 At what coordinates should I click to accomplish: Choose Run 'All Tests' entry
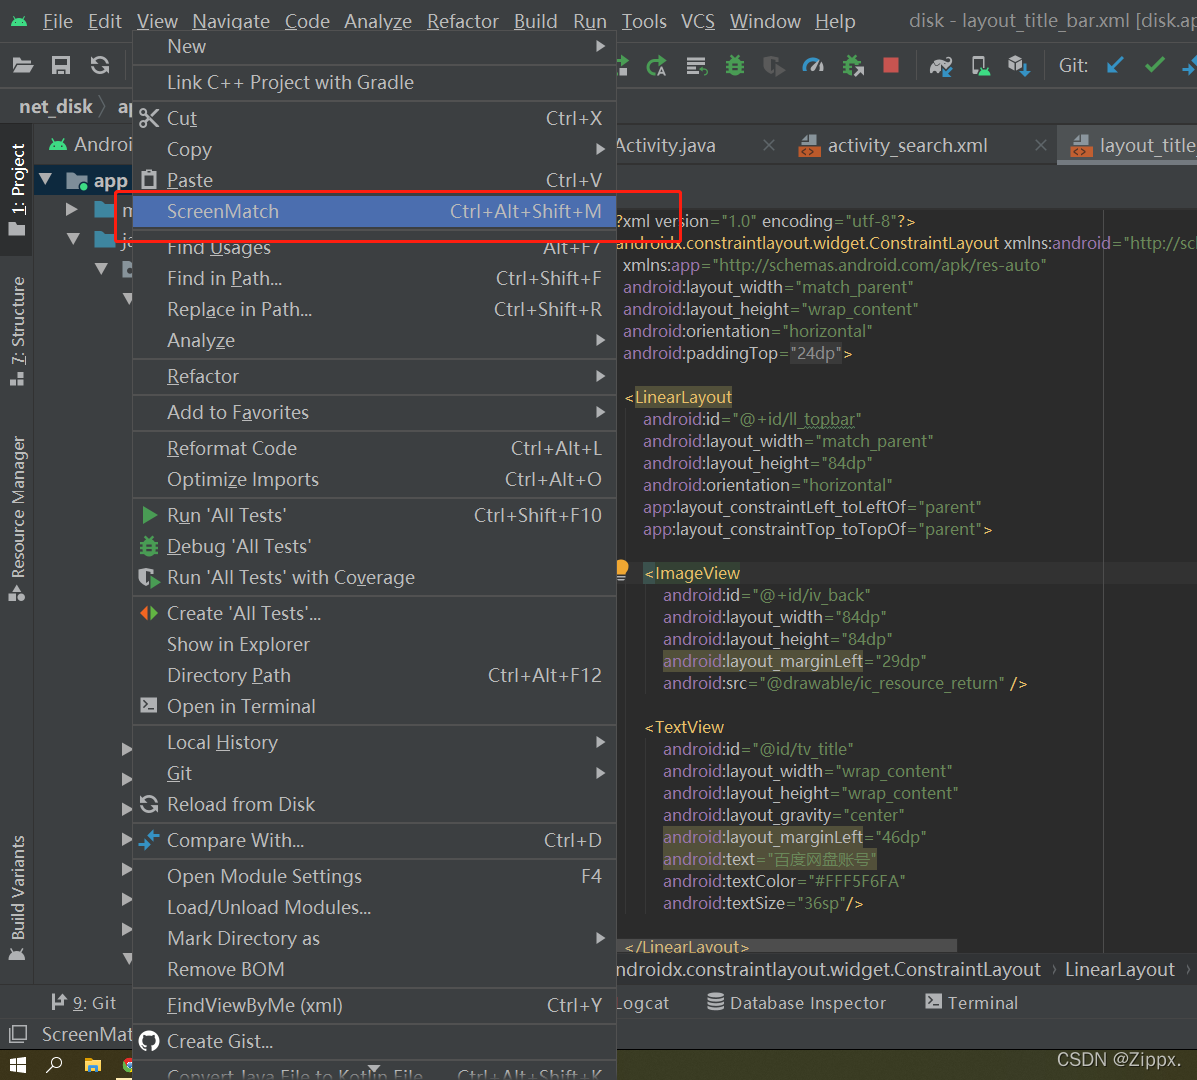click(x=374, y=515)
